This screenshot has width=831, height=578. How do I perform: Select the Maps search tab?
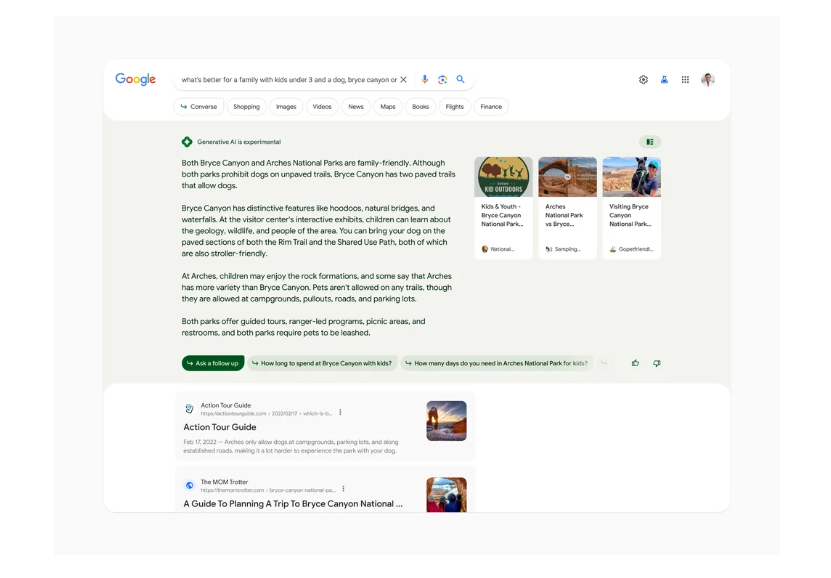387,107
